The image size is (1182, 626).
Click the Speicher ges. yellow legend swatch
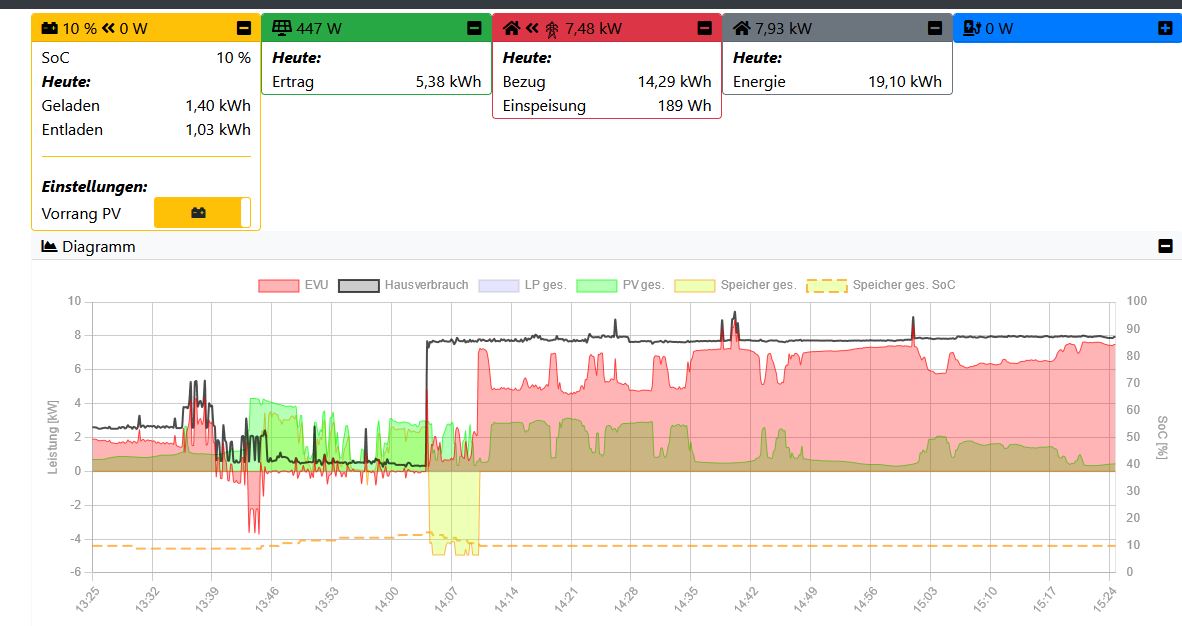[x=695, y=285]
